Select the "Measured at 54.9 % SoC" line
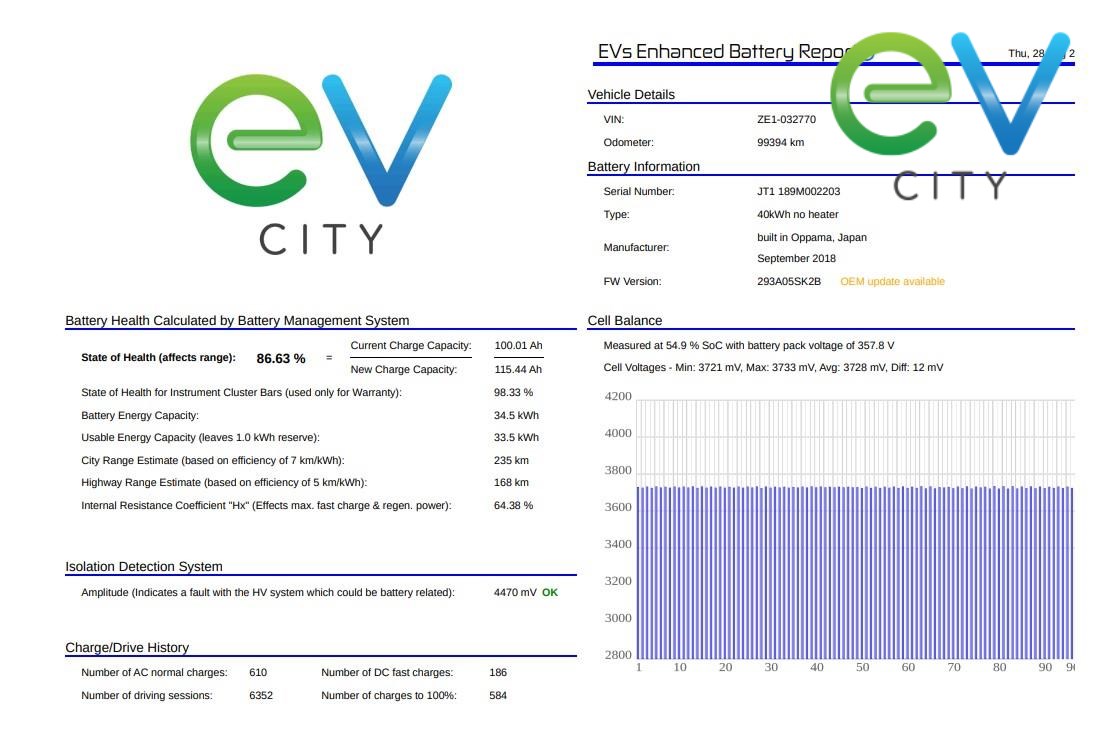The height and width of the screenshot is (752, 1102). (x=748, y=346)
